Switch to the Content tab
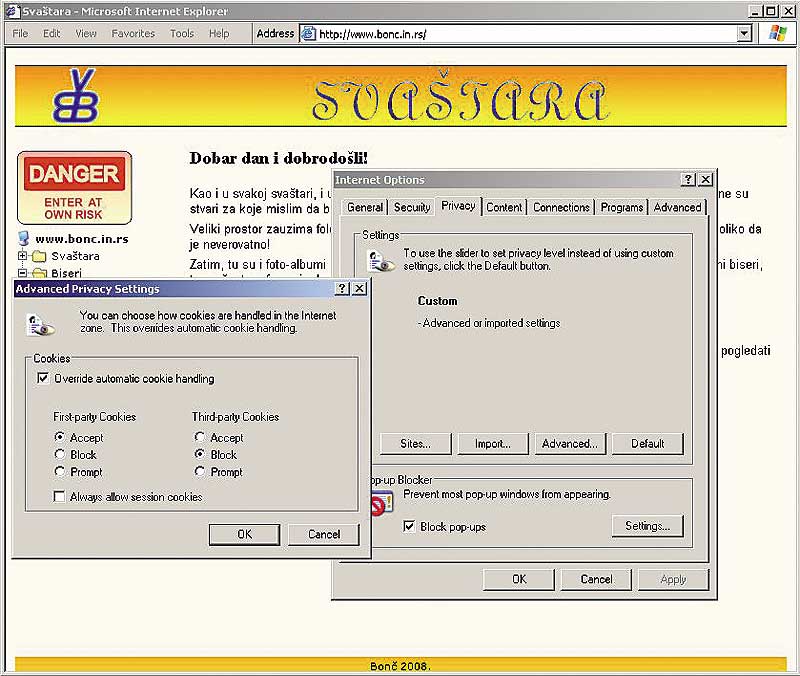 point(504,207)
